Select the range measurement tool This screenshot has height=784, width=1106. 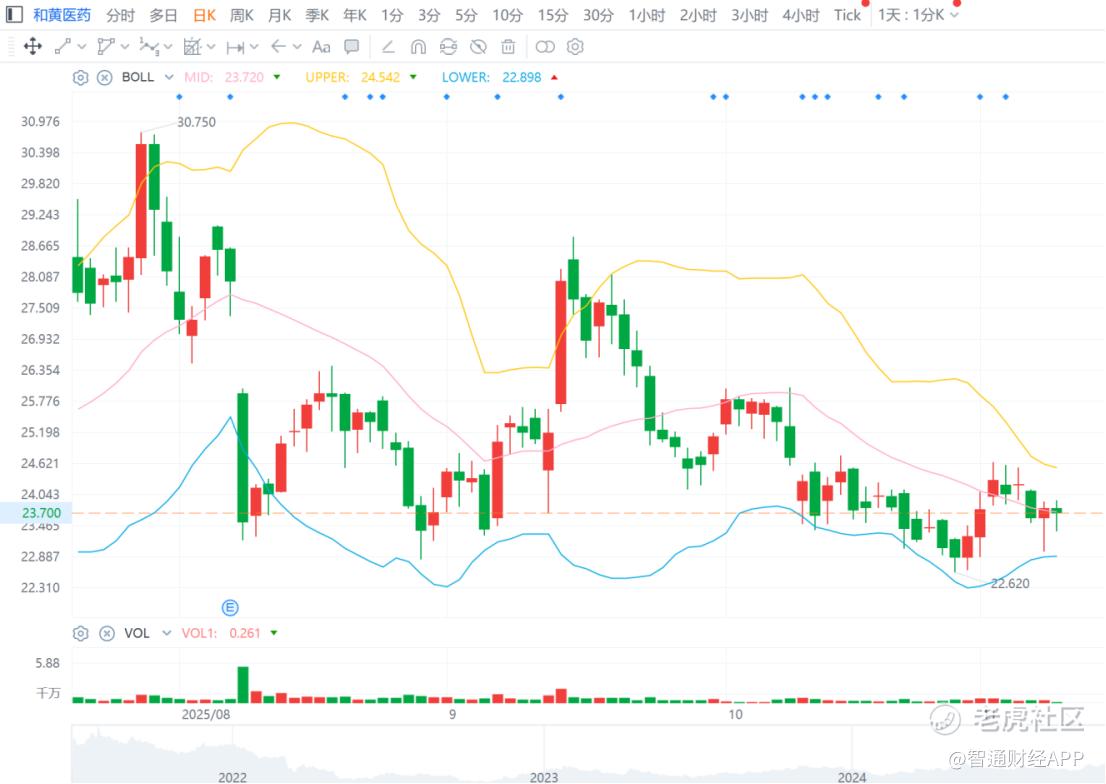pyautogui.click(x=235, y=47)
